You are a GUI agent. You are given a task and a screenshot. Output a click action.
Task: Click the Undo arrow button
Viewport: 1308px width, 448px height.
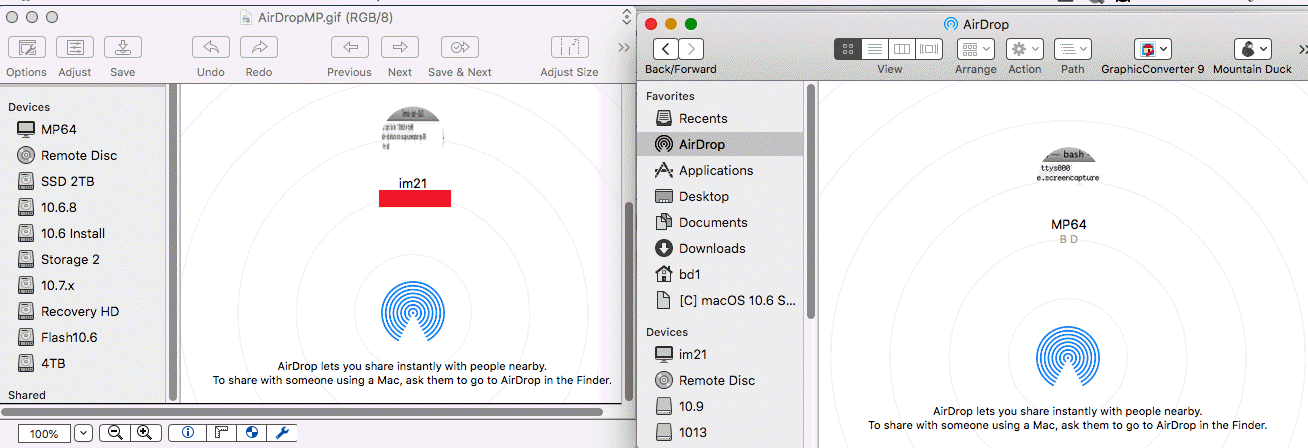[211, 47]
